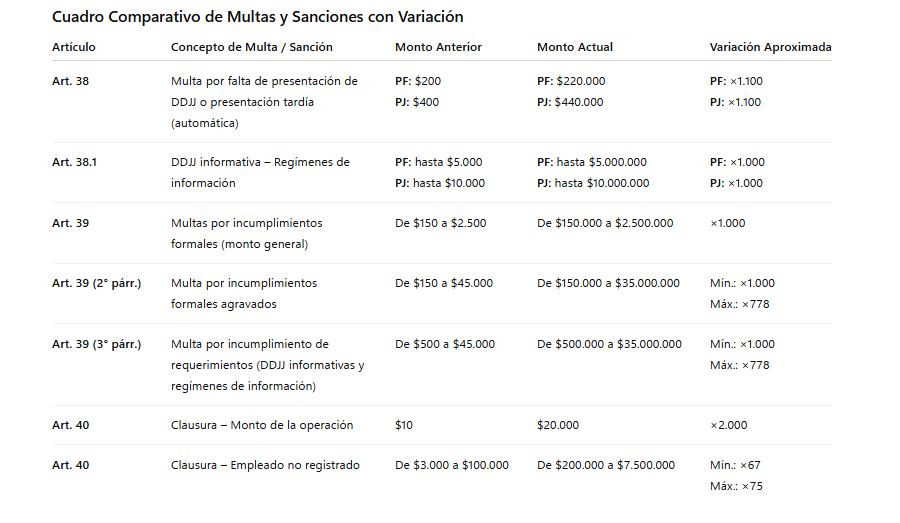Image resolution: width=900 pixels, height=523 pixels.
Task: Select the "De $3.000 a $100.000" cell
Action: (452, 465)
